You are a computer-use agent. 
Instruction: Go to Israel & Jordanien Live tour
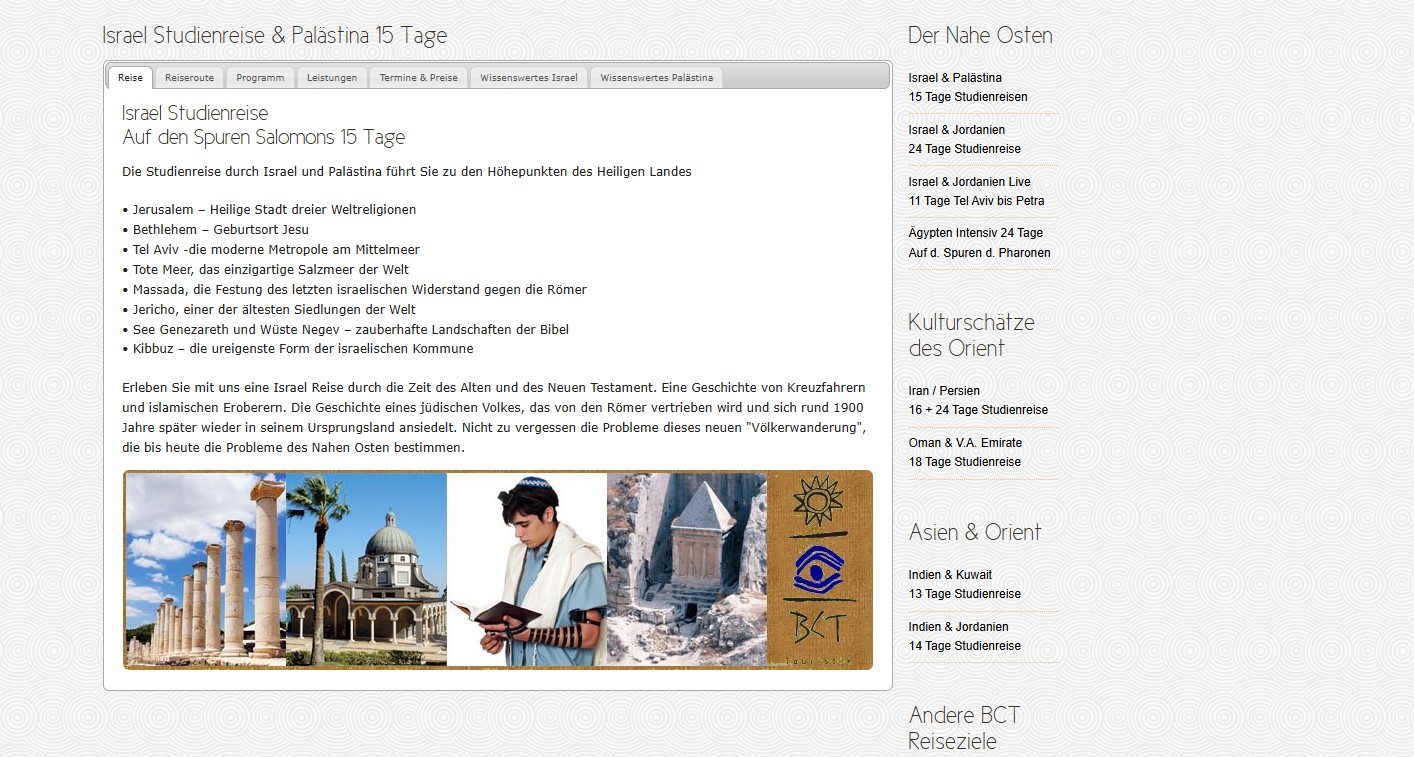tap(975, 191)
